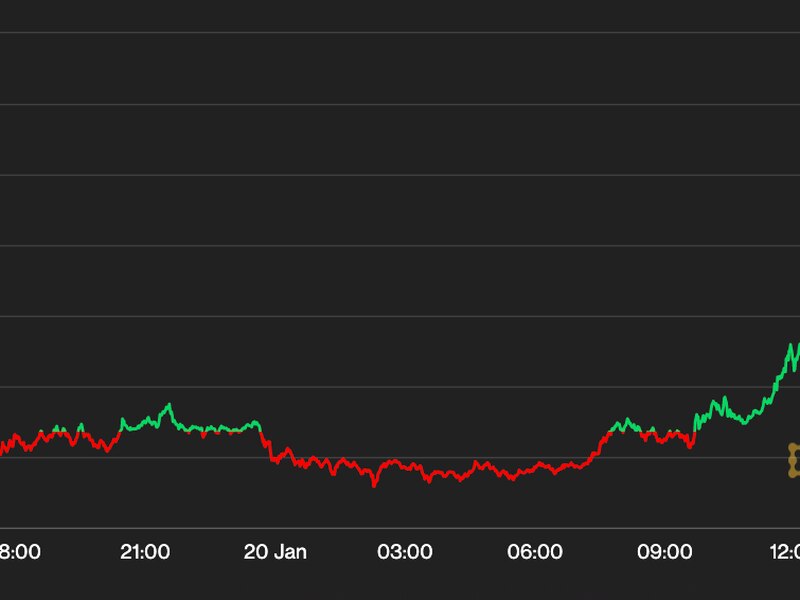Screen dimensions: 800x600
Task: Click the red drop right above 20 Jan
Action: pyautogui.click(x=267, y=446)
